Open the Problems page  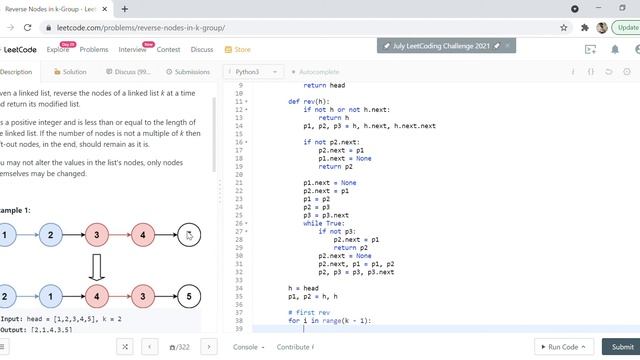(x=94, y=49)
